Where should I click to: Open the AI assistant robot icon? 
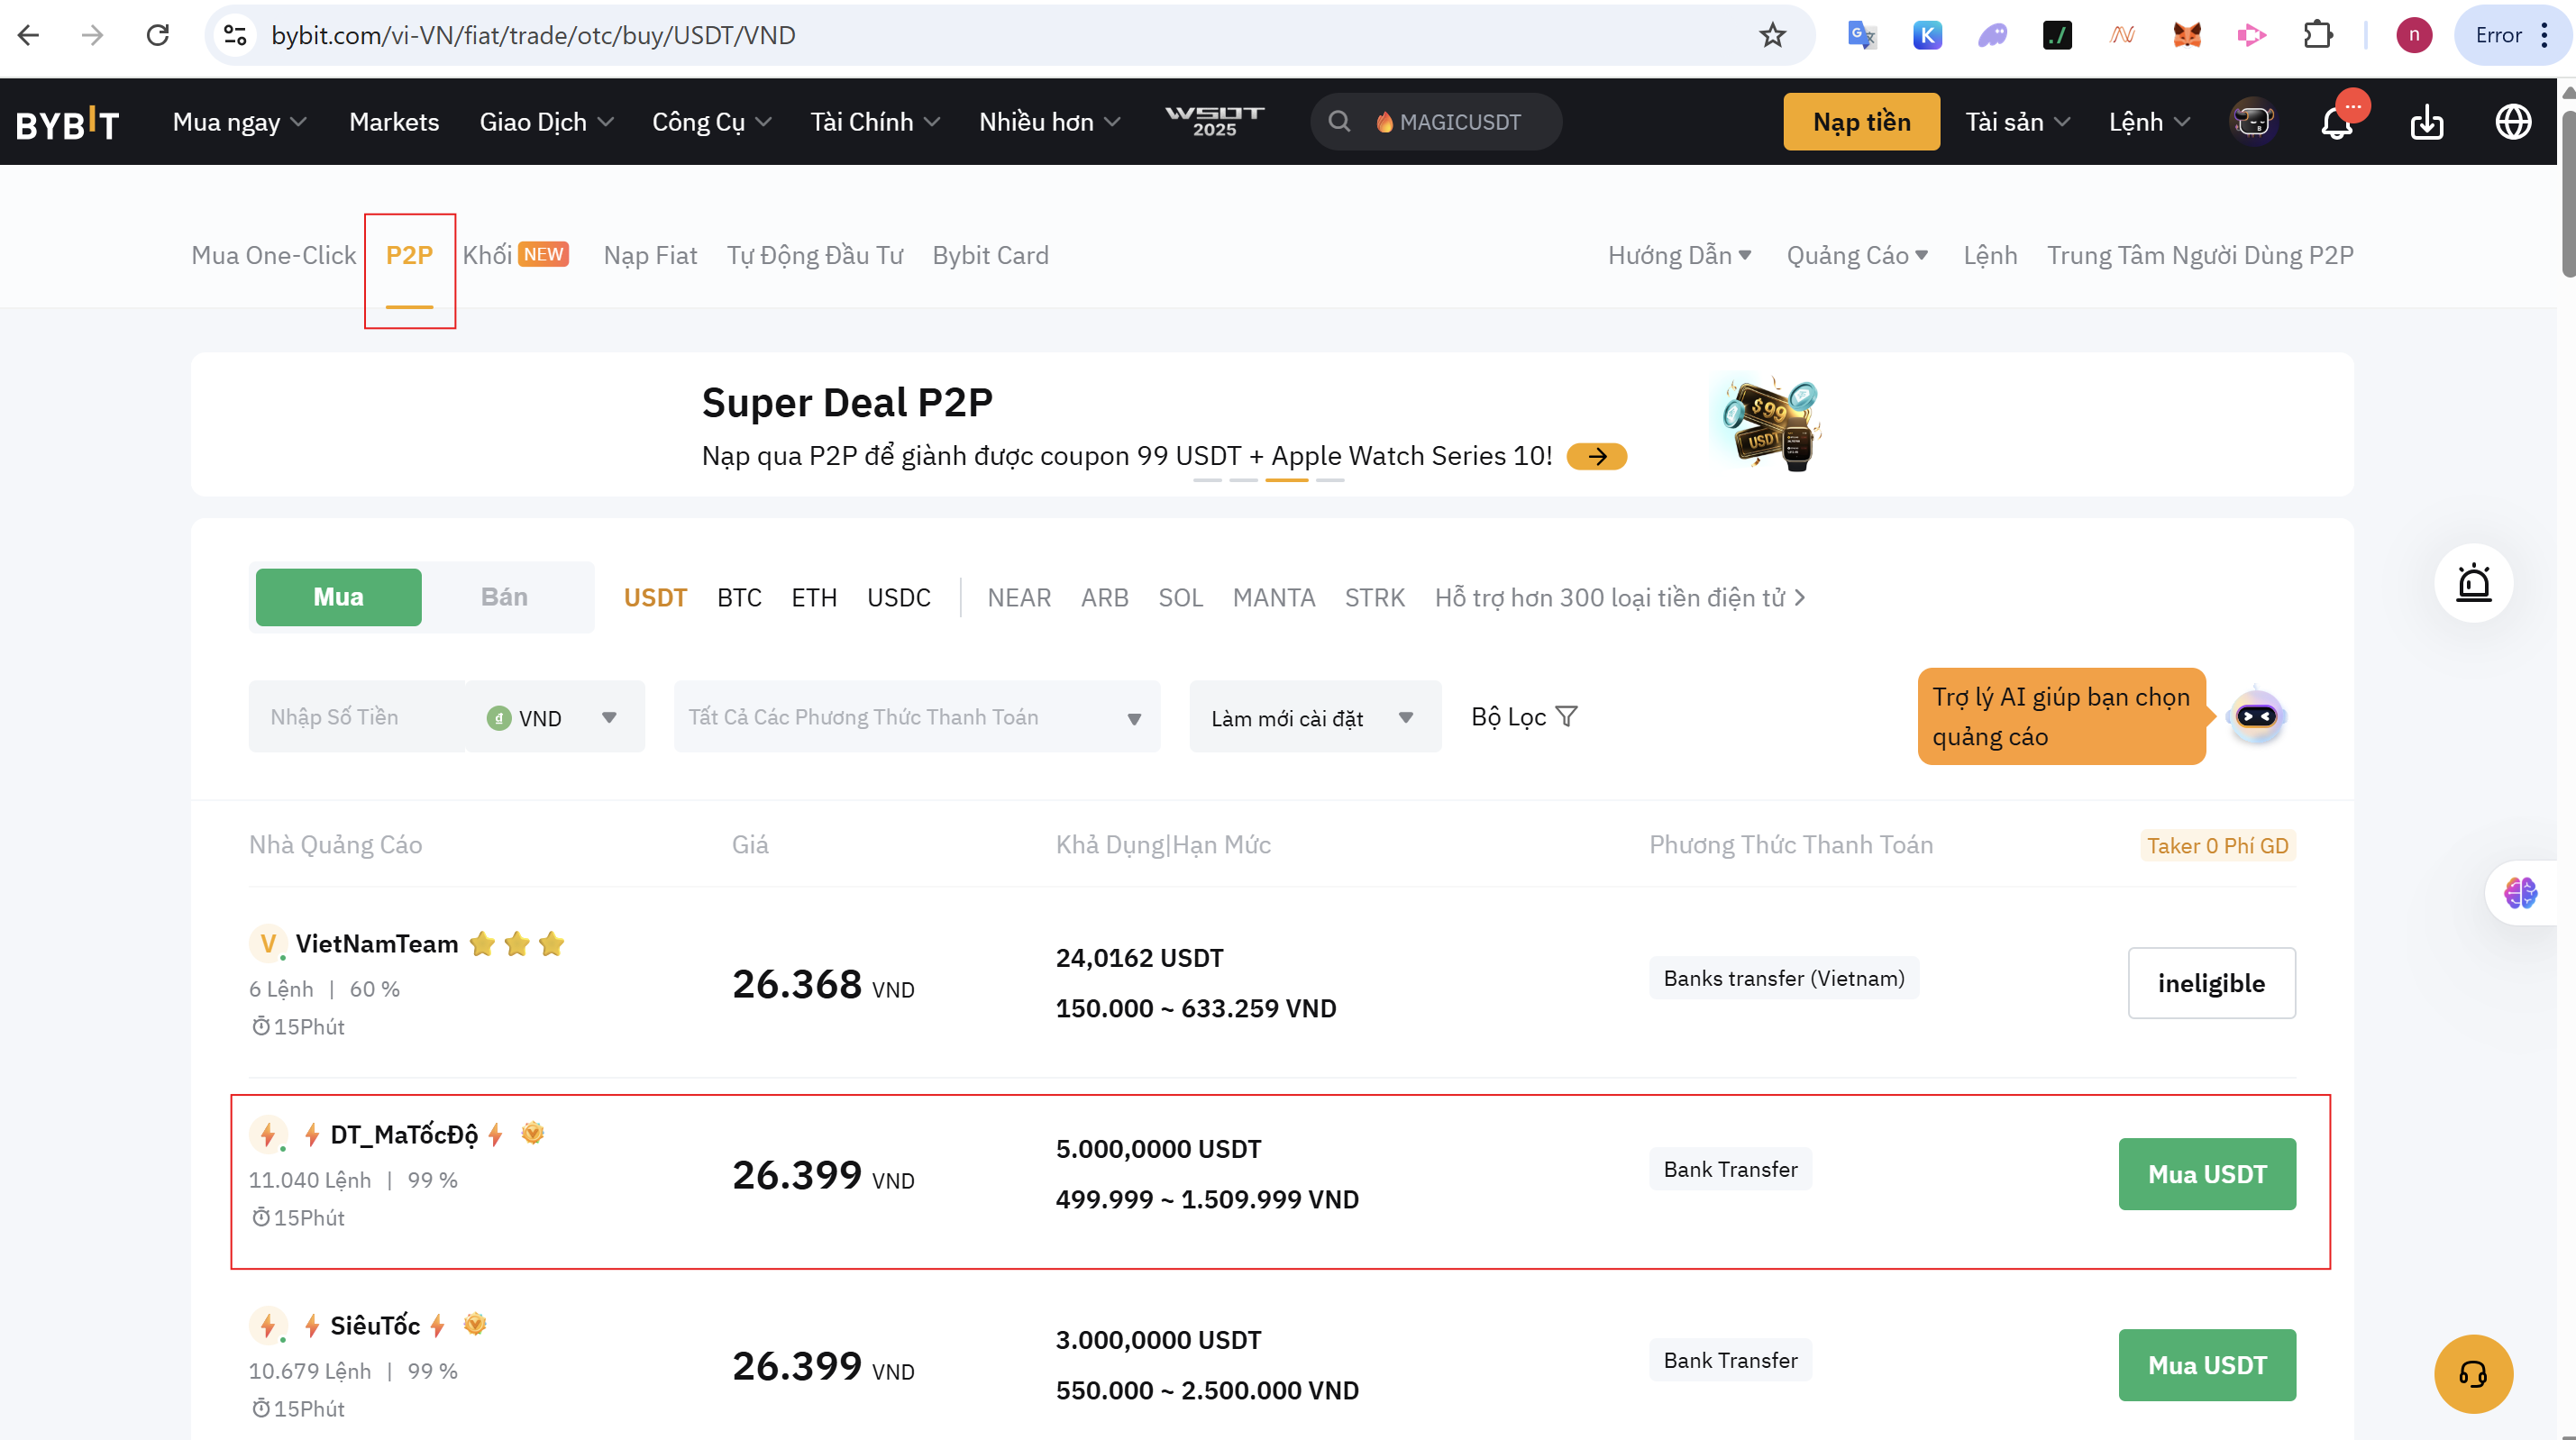2256,716
